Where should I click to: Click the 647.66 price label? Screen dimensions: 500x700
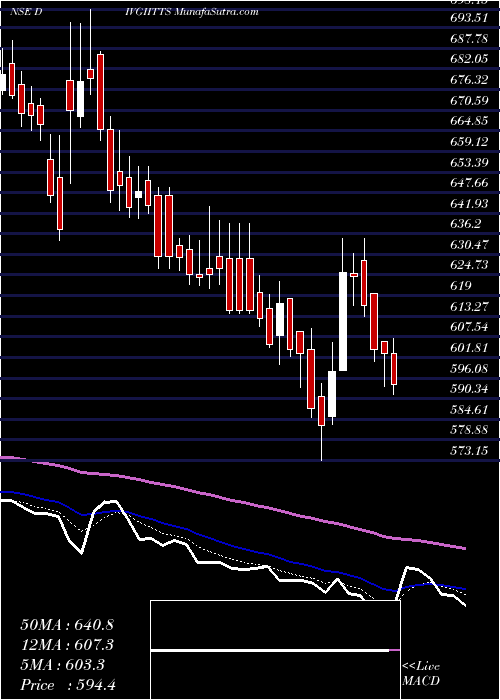click(469, 183)
